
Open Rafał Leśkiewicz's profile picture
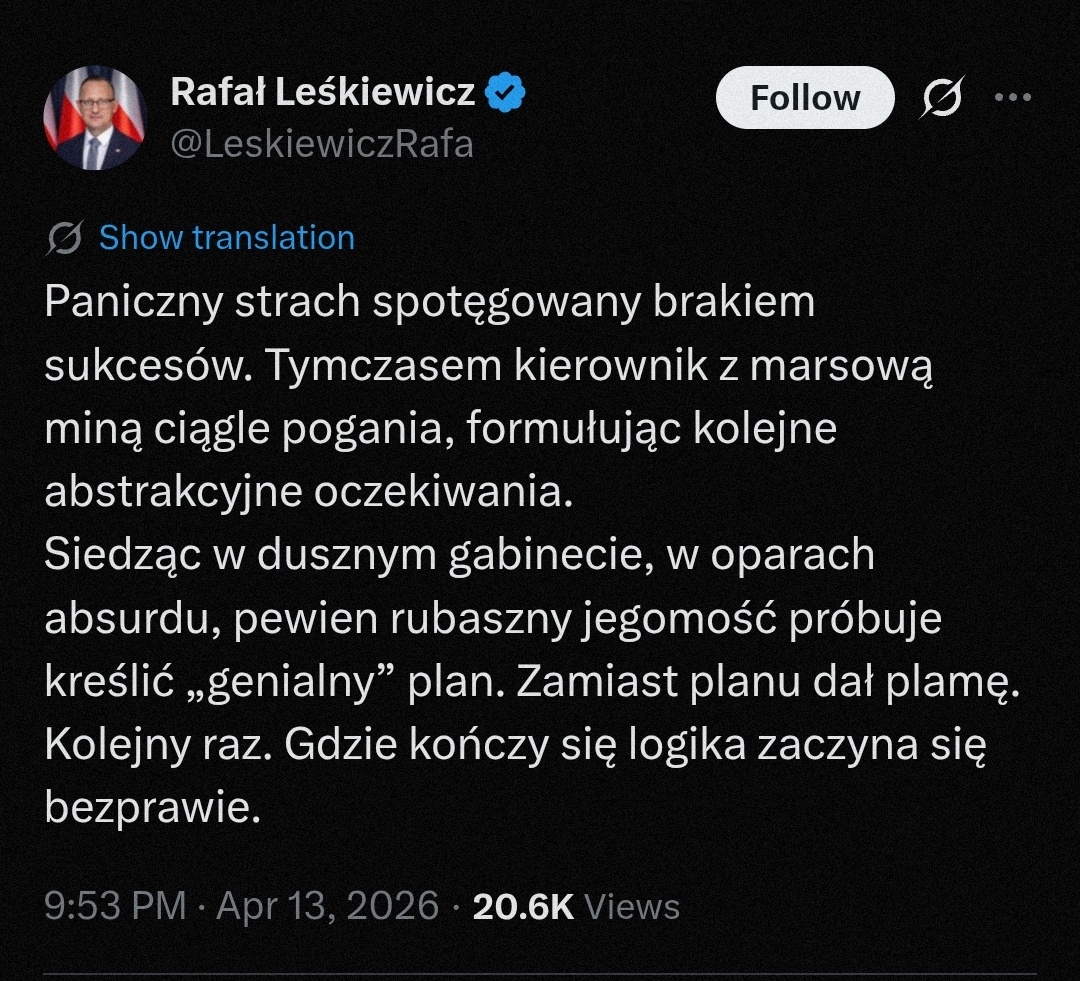point(94,118)
